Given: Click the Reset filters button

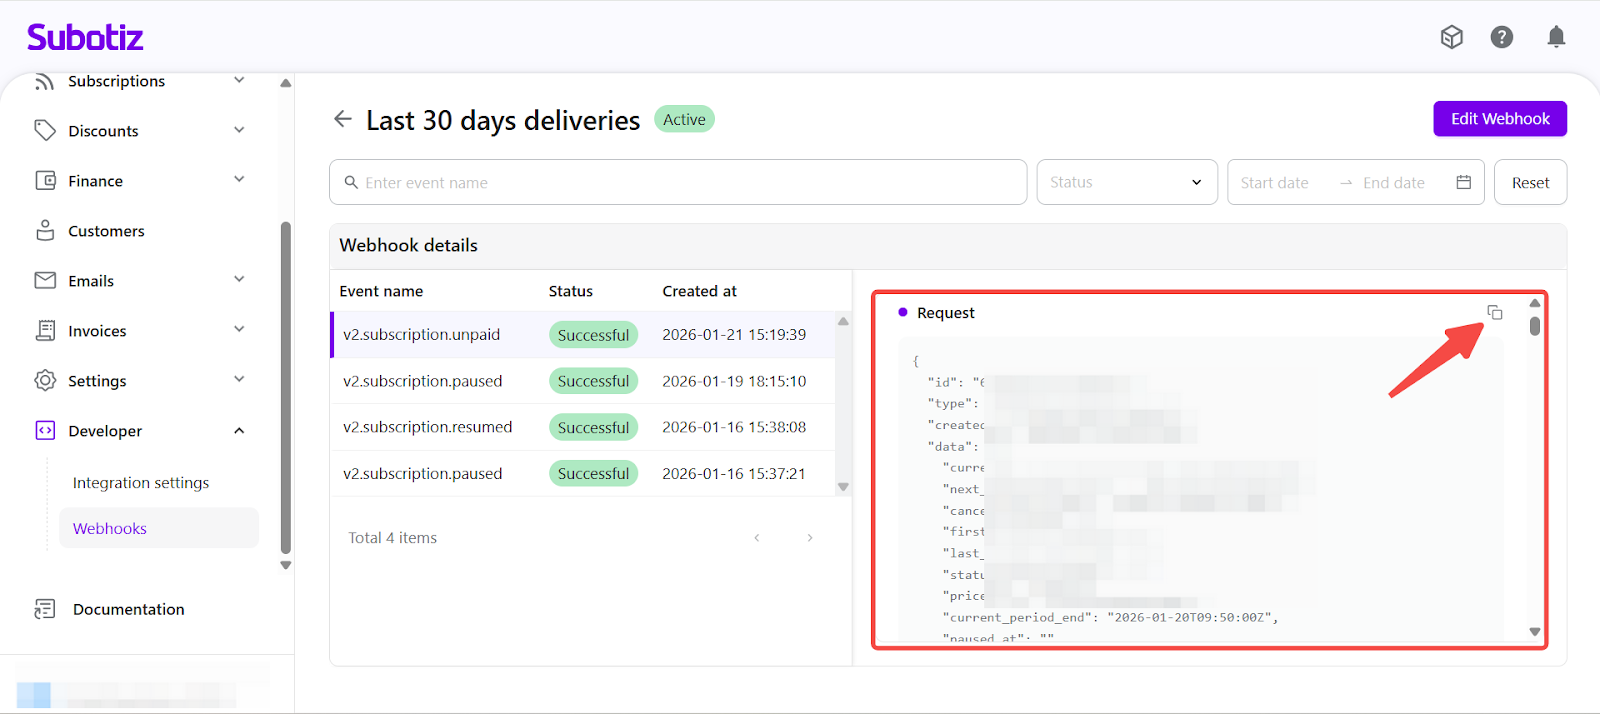Looking at the screenshot, I should [1529, 183].
